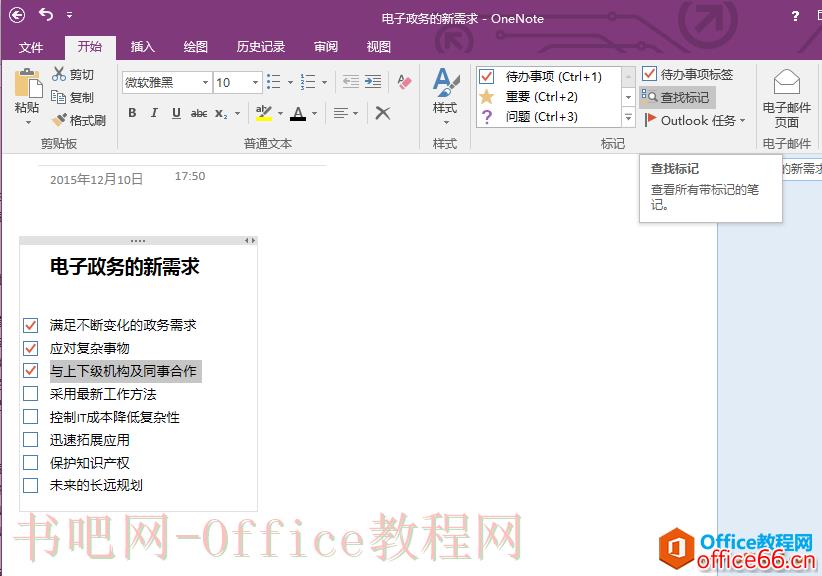This screenshot has width=822, height=576.
Task: Check the 控制IT成本降低复杂性 checkbox
Action: point(30,417)
